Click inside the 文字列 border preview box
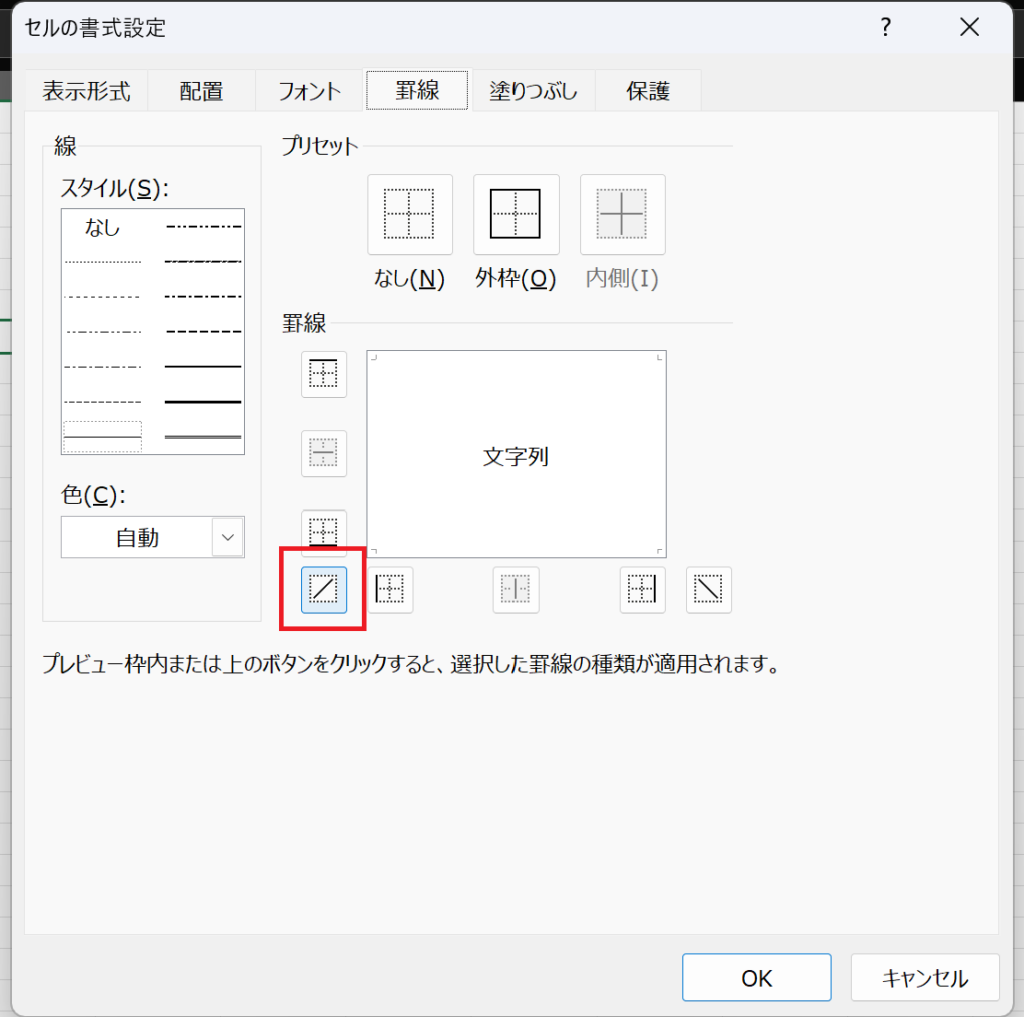1024x1017 pixels. tap(516, 454)
